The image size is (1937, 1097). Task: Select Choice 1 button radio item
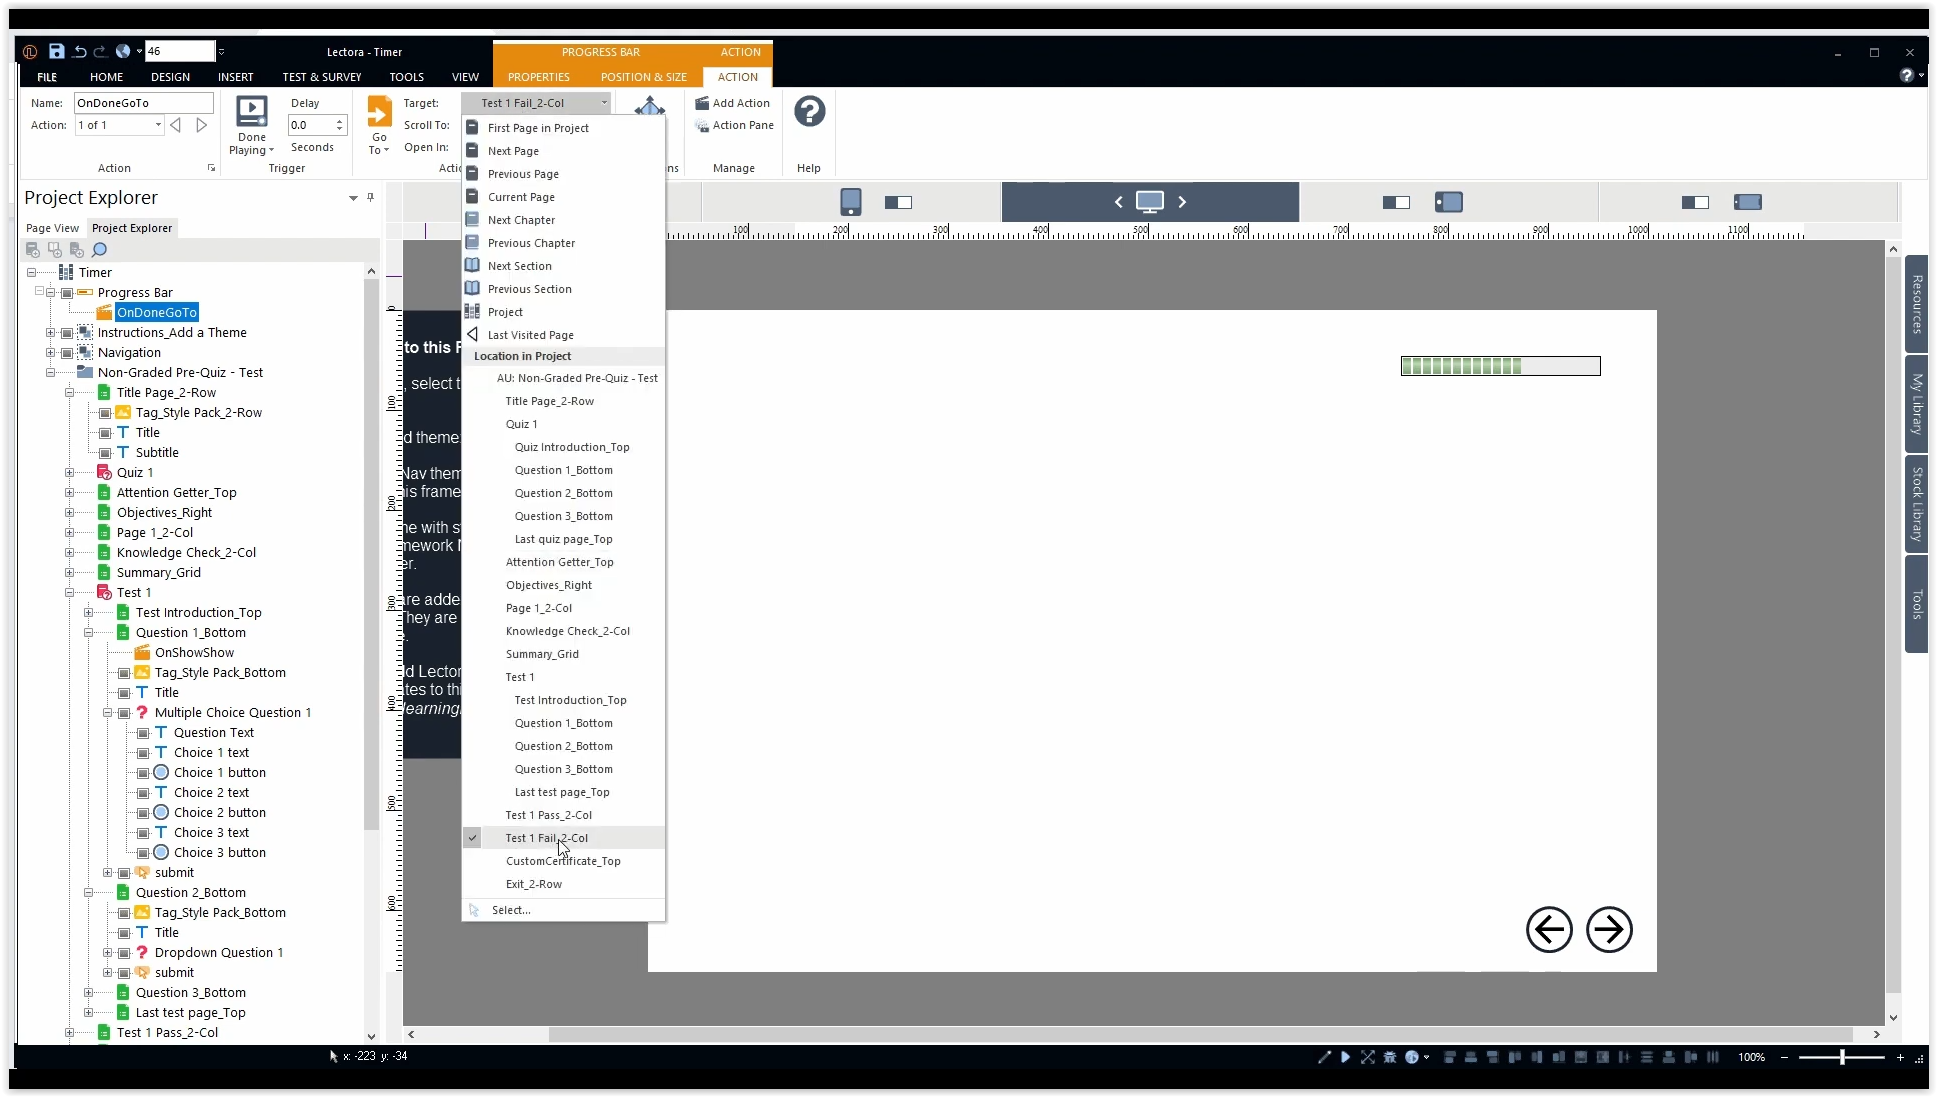click(219, 773)
